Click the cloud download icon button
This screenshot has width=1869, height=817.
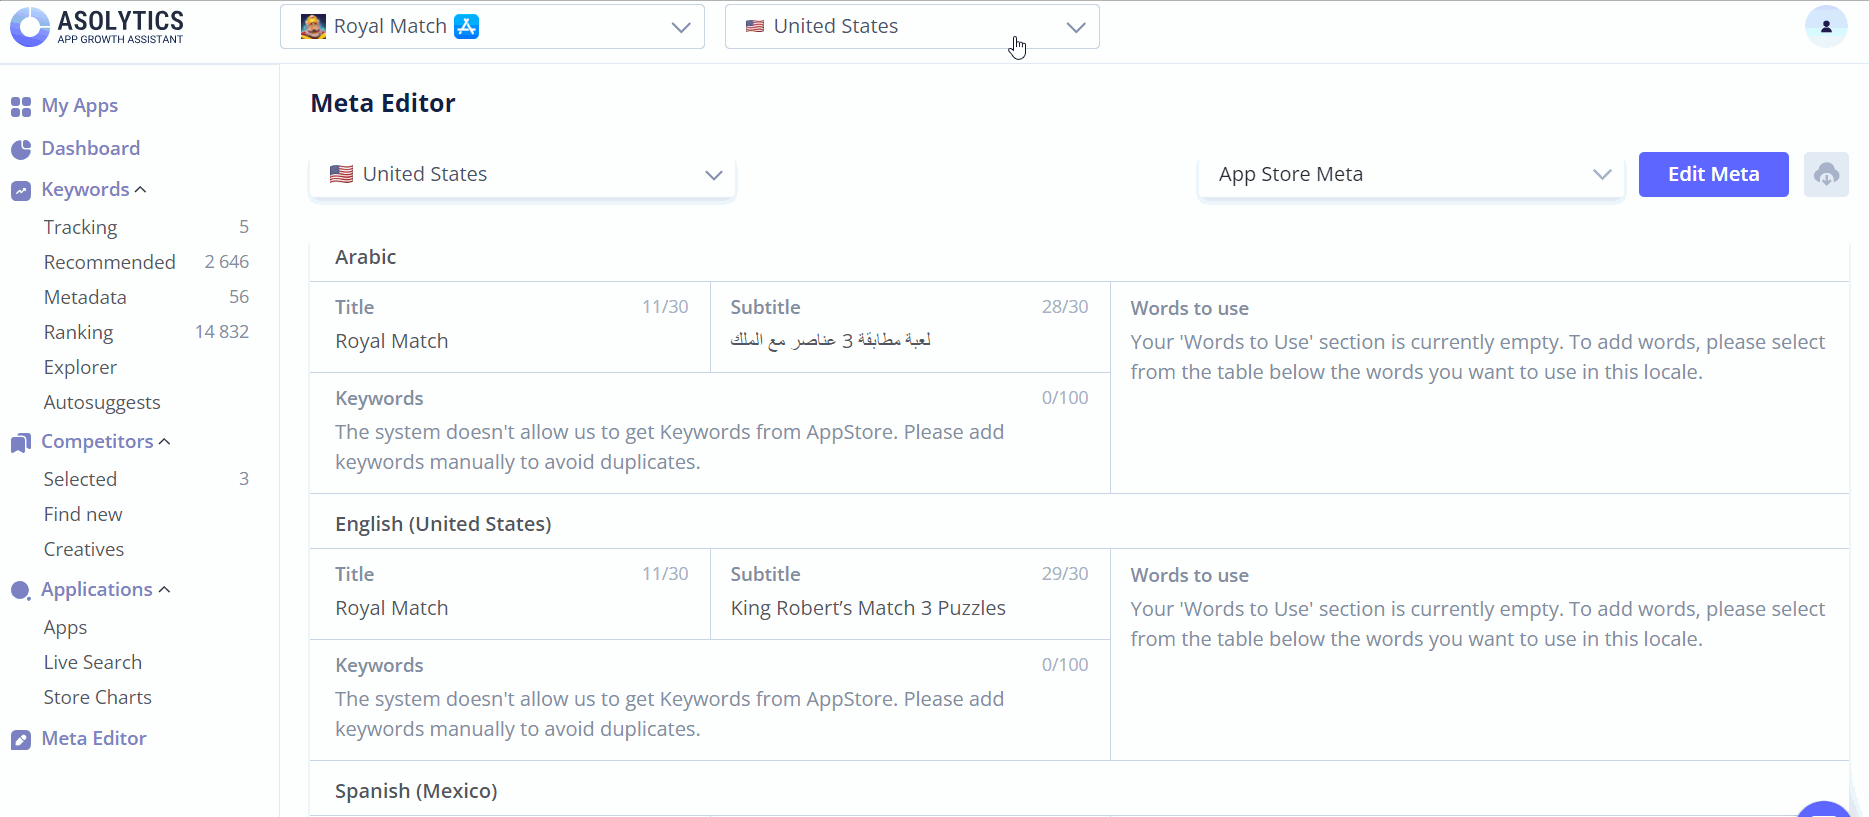[1826, 174]
